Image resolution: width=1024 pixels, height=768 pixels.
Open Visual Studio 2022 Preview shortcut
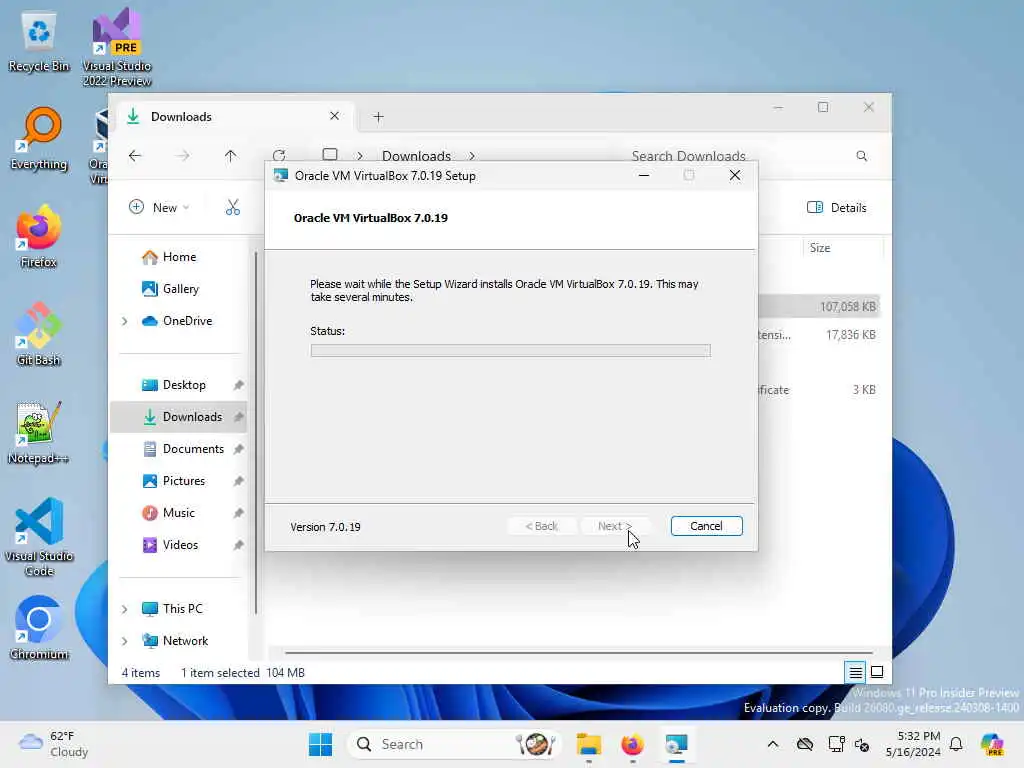[x=117, y=47]
